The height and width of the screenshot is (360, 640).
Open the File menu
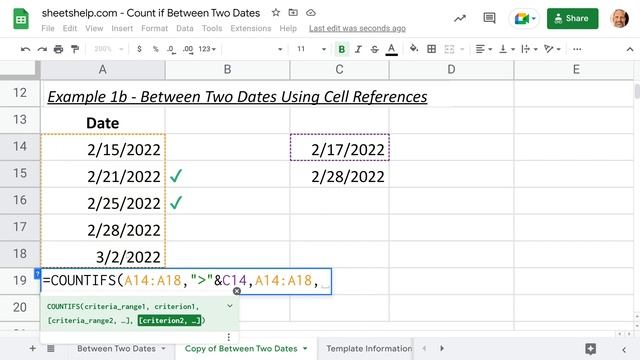coord(48,28)
